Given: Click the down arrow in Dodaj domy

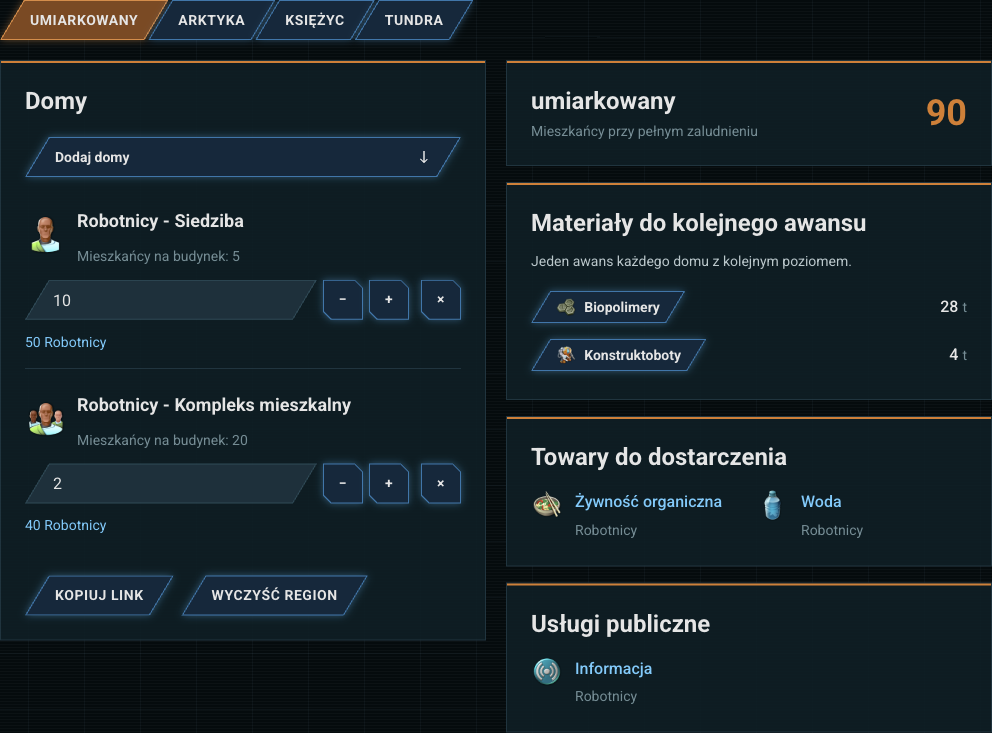Looking at the screenshot, I should click(424, 157).
